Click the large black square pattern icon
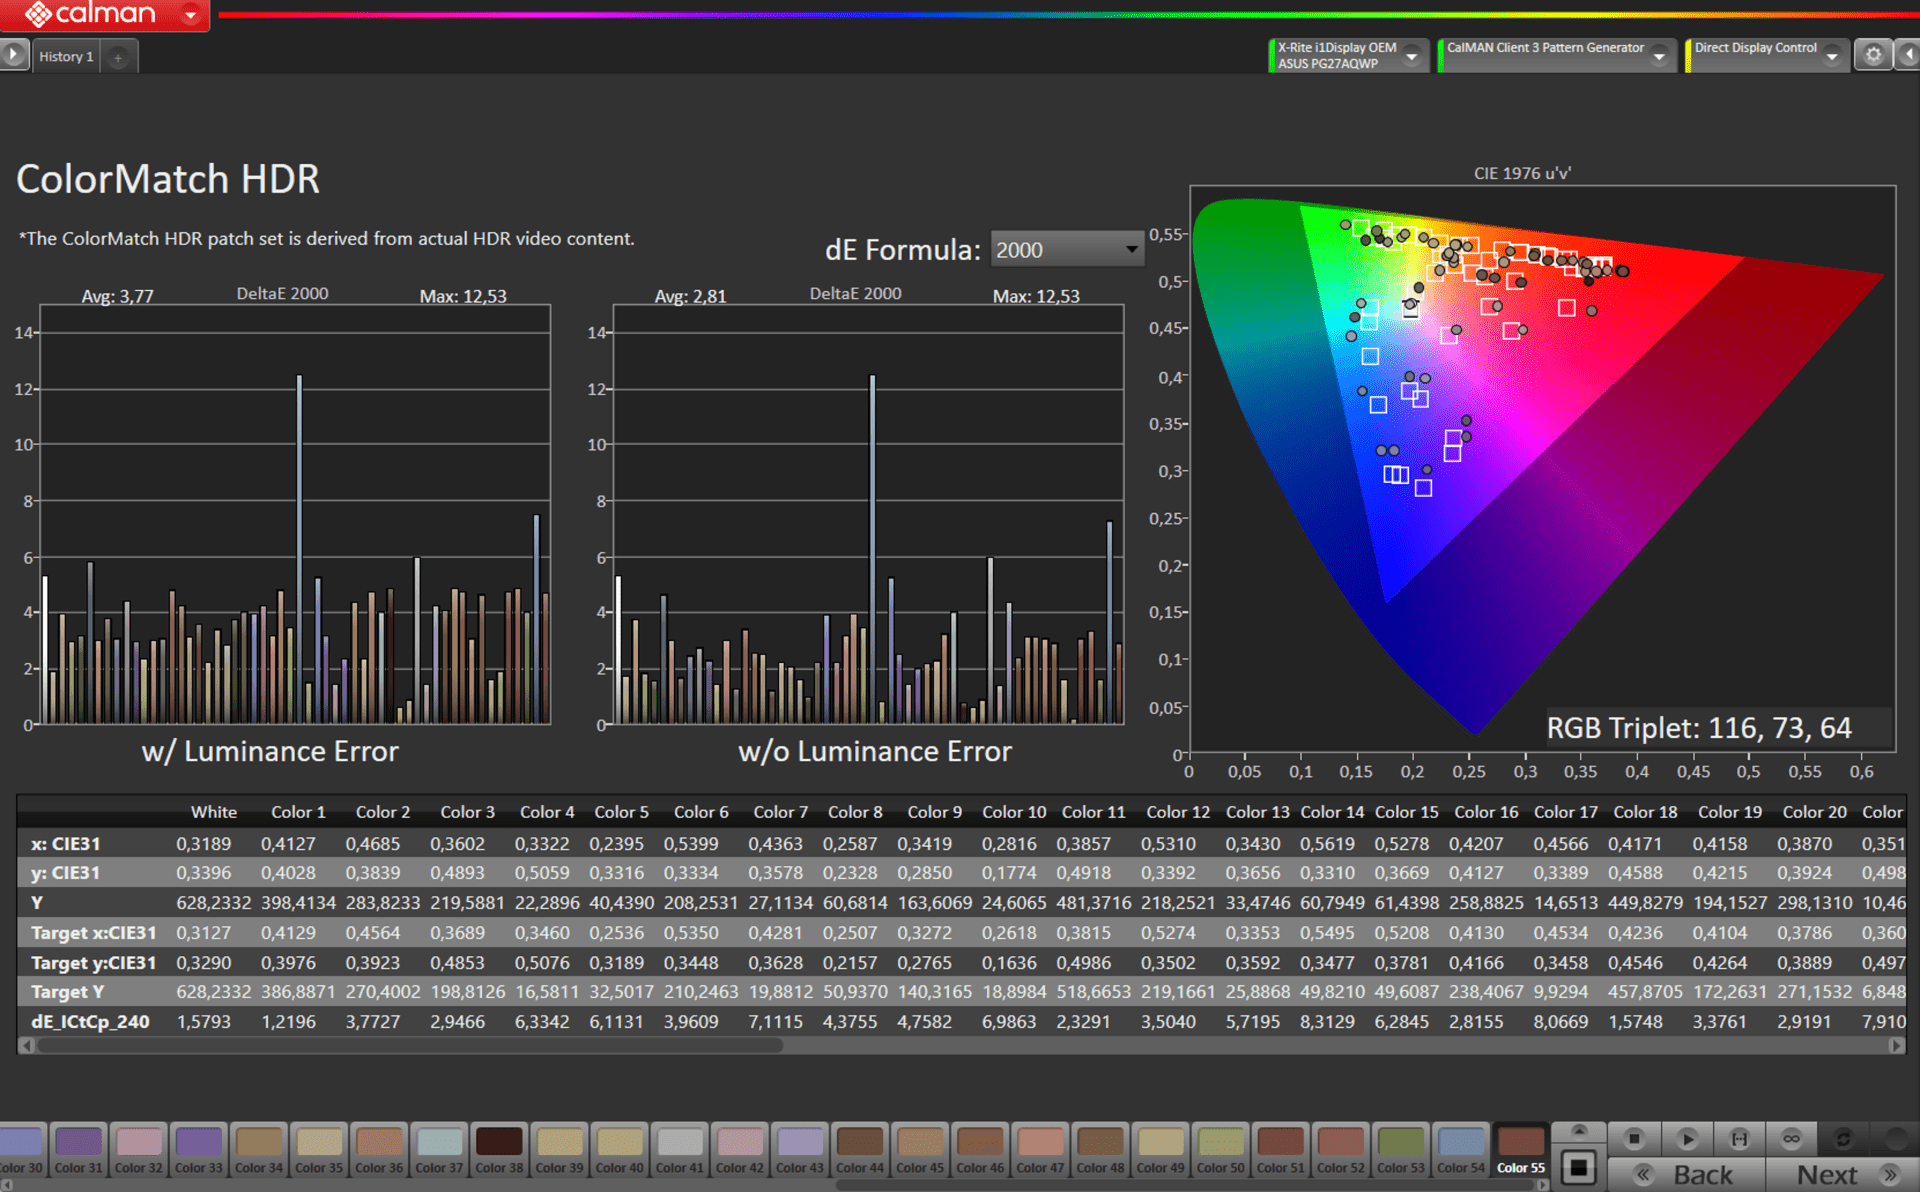The image size is (1920, 1192). click(1579, 1167)
